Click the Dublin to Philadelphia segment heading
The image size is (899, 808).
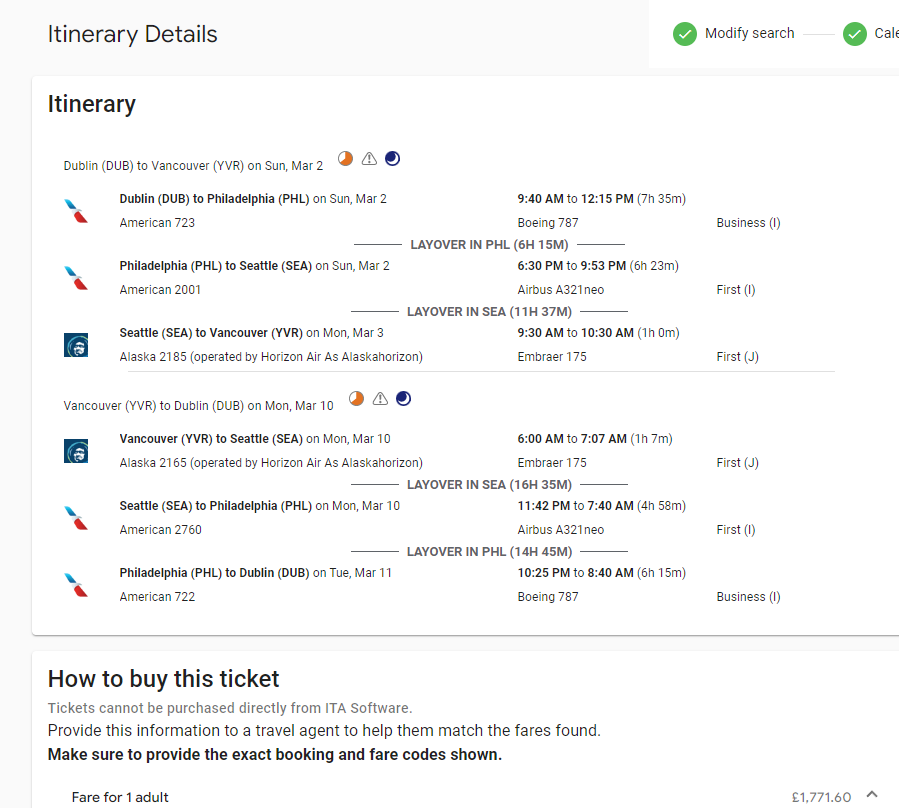pyautogui.click(x=253, y=199)
